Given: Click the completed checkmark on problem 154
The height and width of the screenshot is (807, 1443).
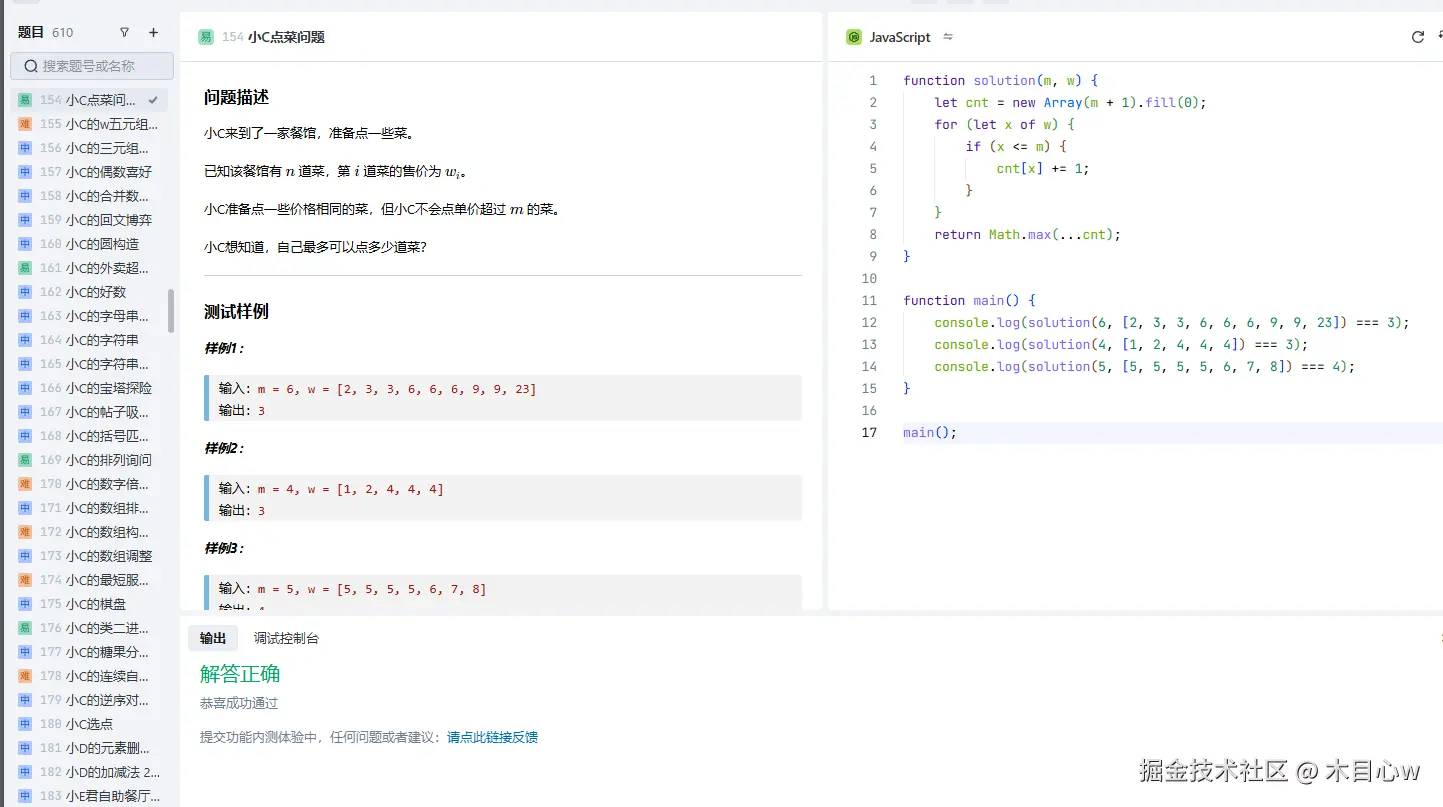Looking at the screenshot, I should tap(153, 100).
